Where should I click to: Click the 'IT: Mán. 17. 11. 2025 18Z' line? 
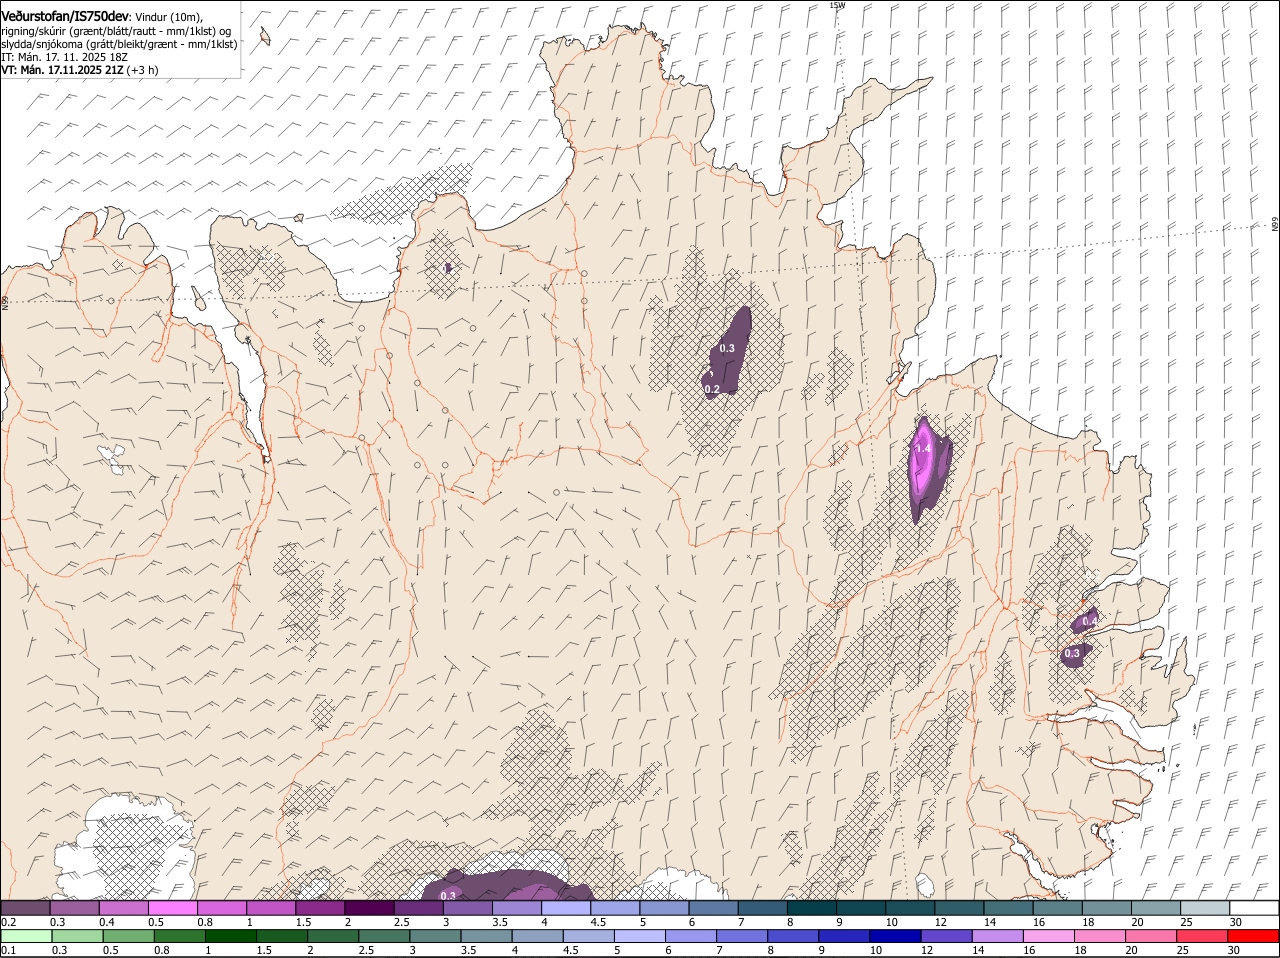pos(64,57)
